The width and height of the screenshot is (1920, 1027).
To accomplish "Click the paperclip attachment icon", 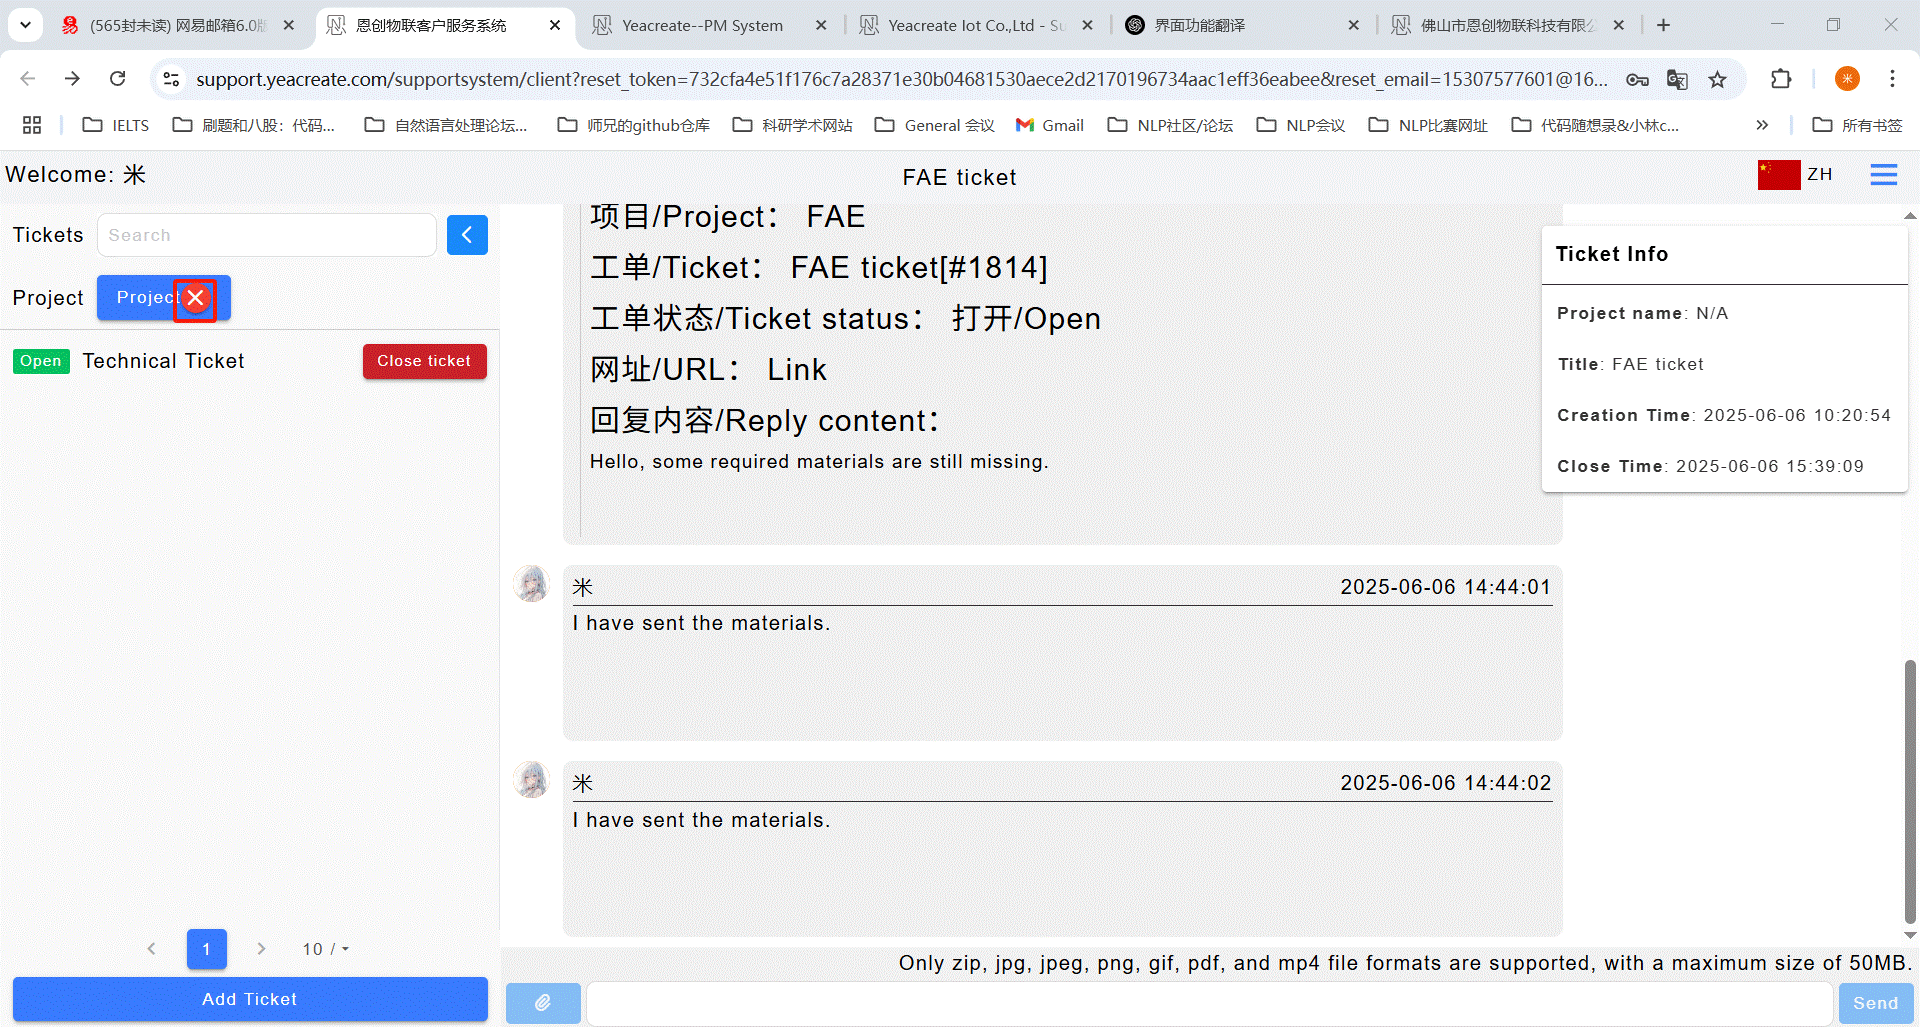I will tap(543, 1002).
